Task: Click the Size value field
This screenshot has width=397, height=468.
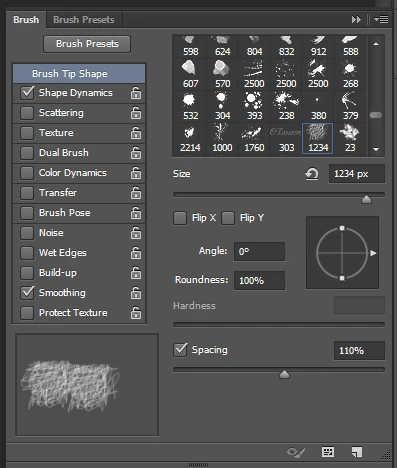Action: pyautogui.click(x=357, y=174)
